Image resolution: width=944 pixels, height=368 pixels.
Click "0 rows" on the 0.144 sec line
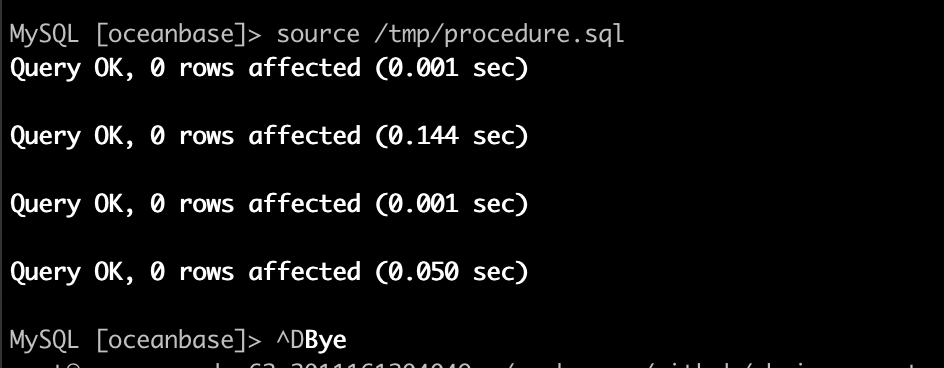(192, 136)
